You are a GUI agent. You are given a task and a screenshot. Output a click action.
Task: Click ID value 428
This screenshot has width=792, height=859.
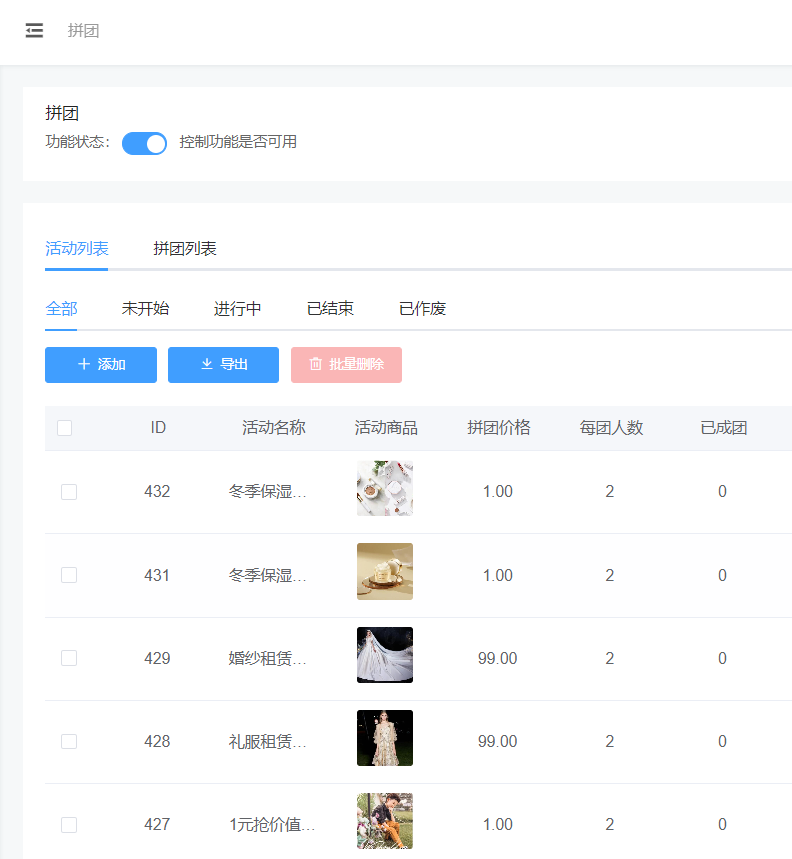coord(157,741)
